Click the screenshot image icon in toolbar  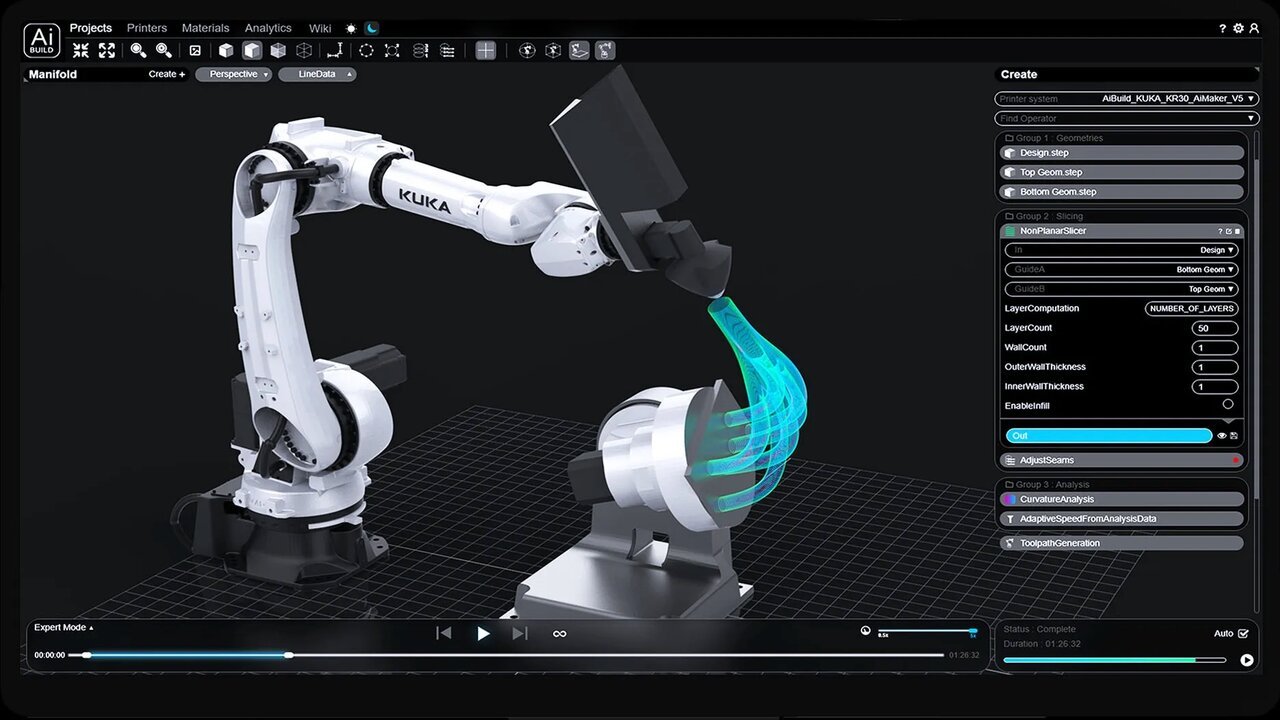coord(195,50)
